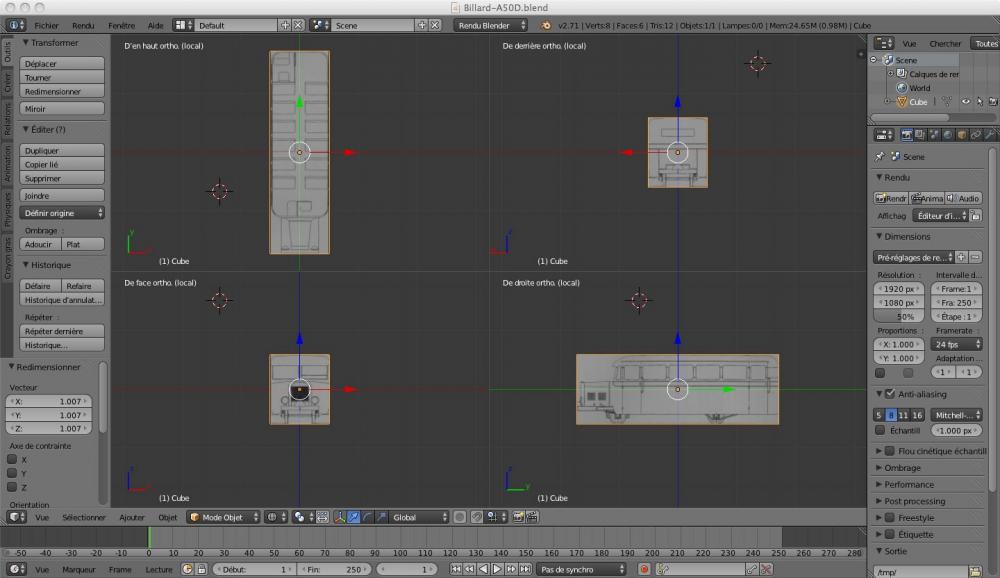Toggle the Cube eye visibility in outliner
Screen dimensions: 1000x578
click(966, 102)
